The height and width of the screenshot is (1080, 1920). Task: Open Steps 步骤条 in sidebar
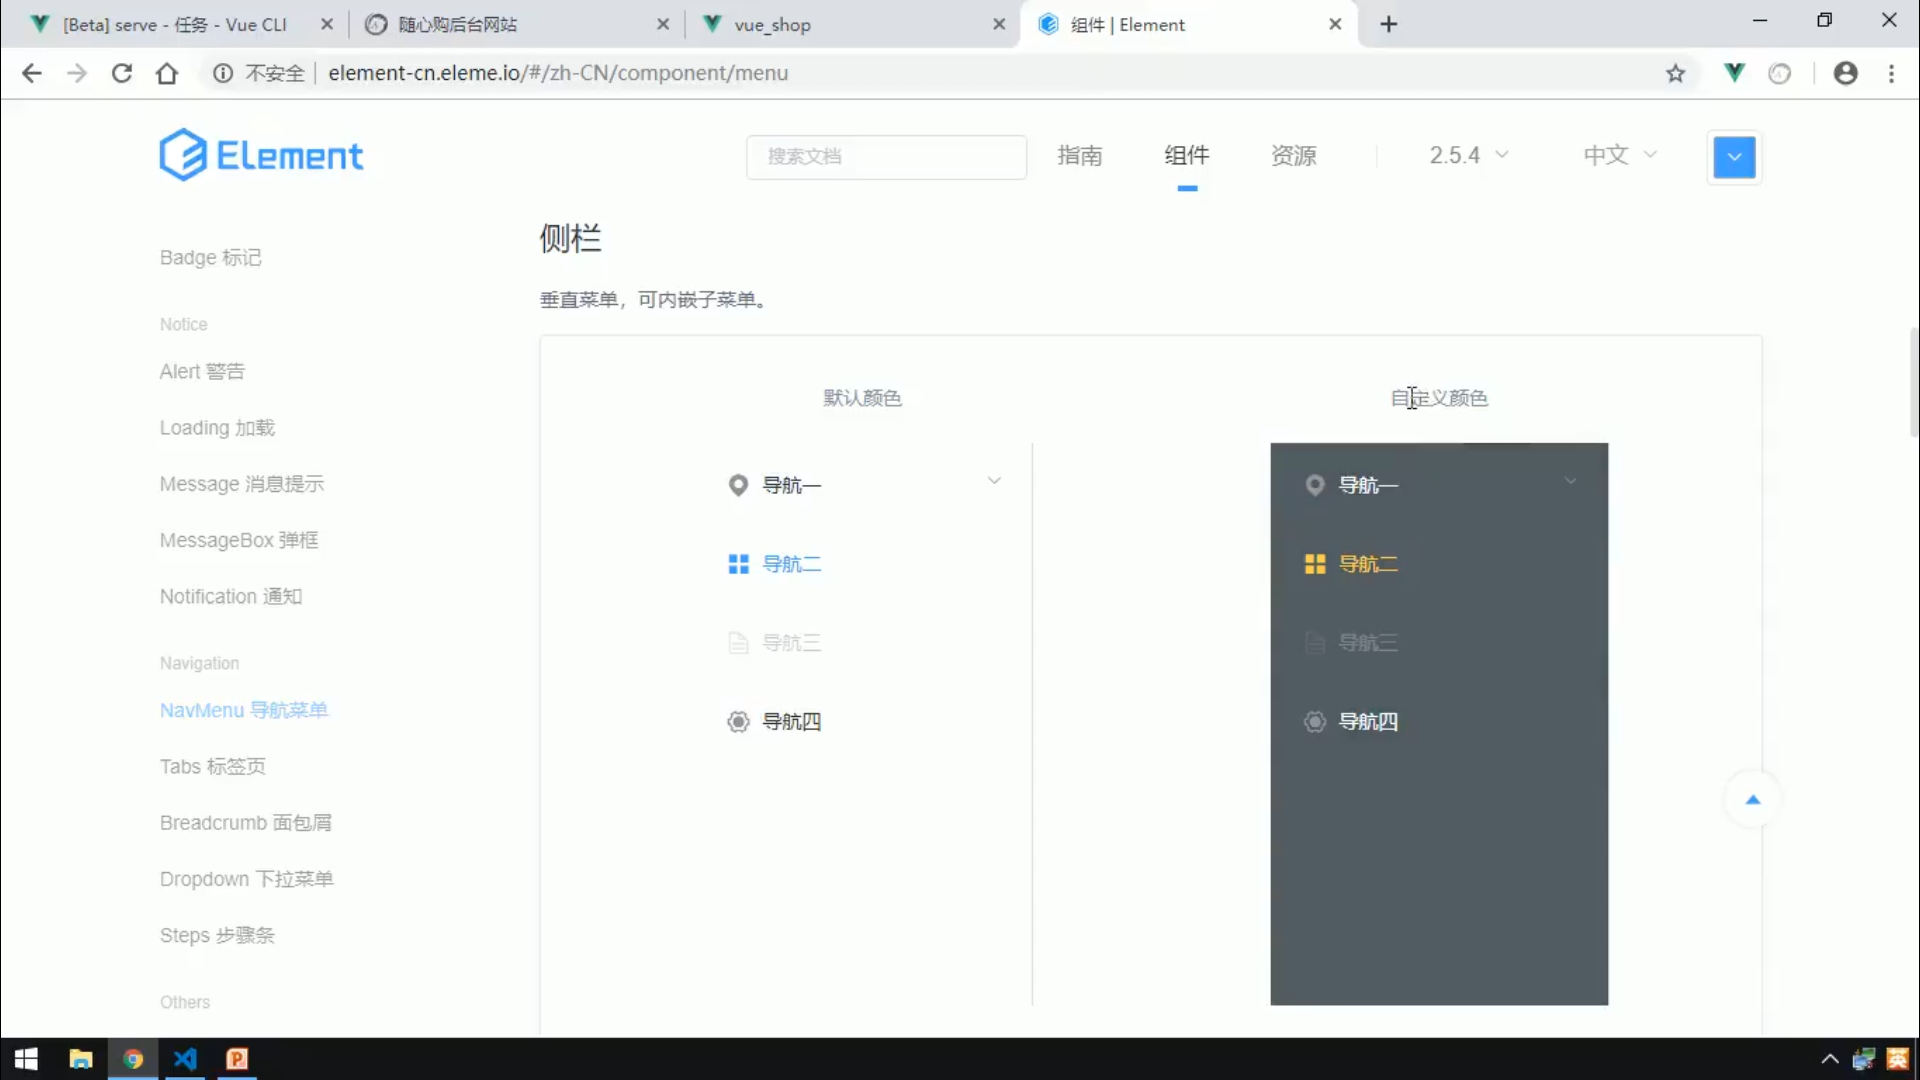217,935
